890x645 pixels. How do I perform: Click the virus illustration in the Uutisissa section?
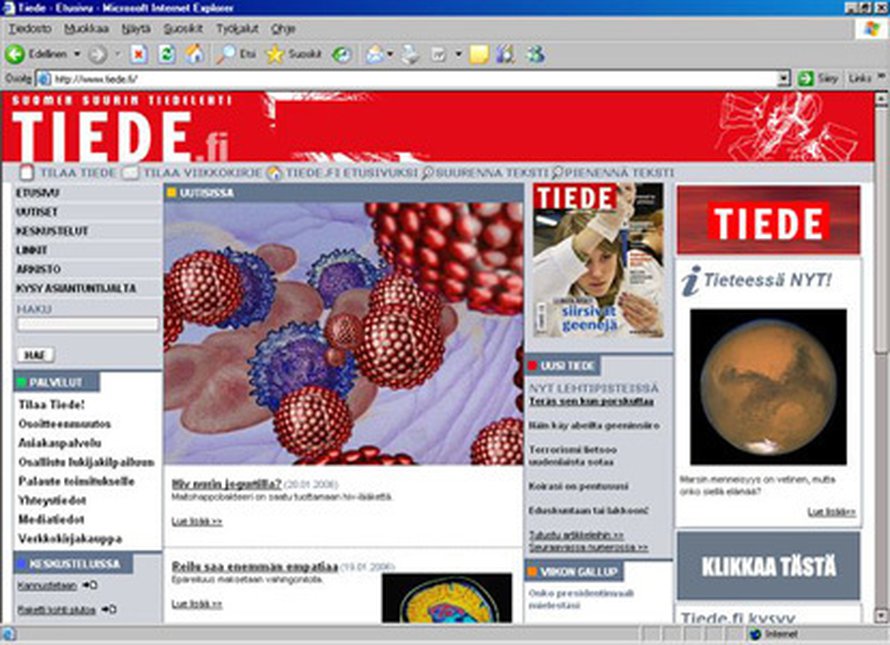coord(343,333)
